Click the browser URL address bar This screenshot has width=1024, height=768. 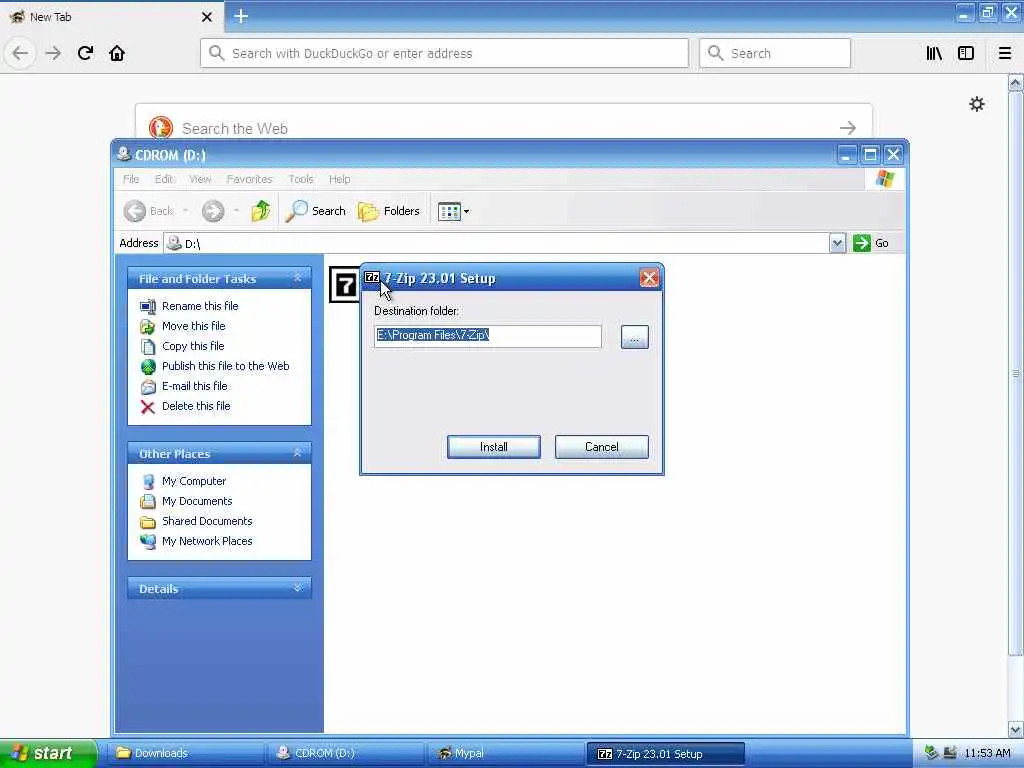coord(444,53)
